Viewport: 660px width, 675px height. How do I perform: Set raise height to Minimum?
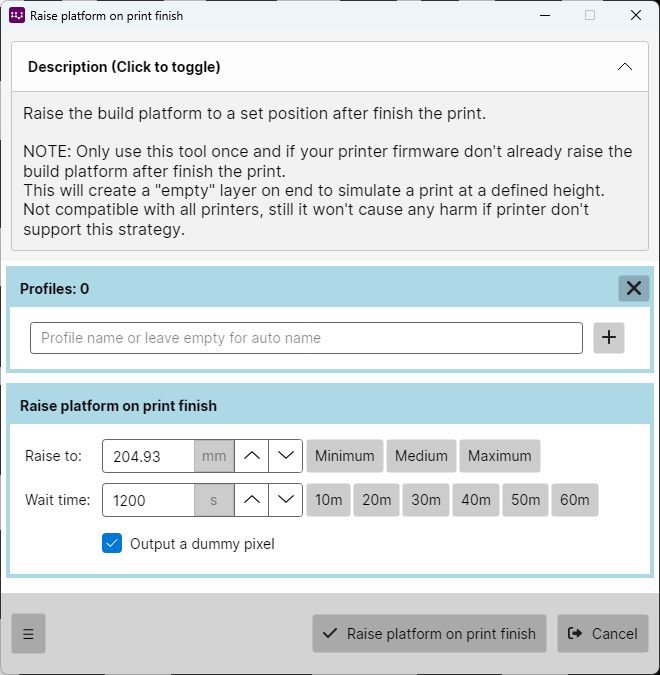345,456
